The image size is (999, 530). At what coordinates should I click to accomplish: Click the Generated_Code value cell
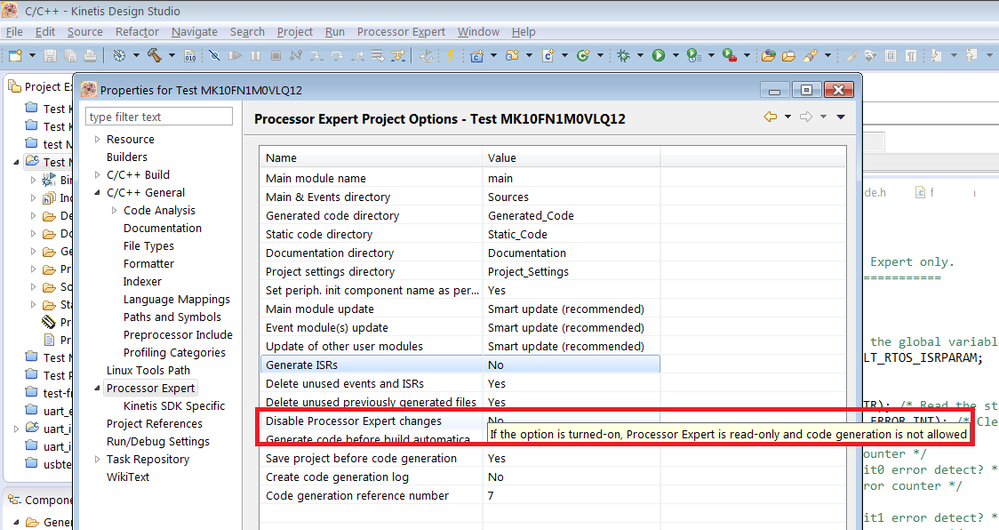pyautogui.click(x=531, y=216)
